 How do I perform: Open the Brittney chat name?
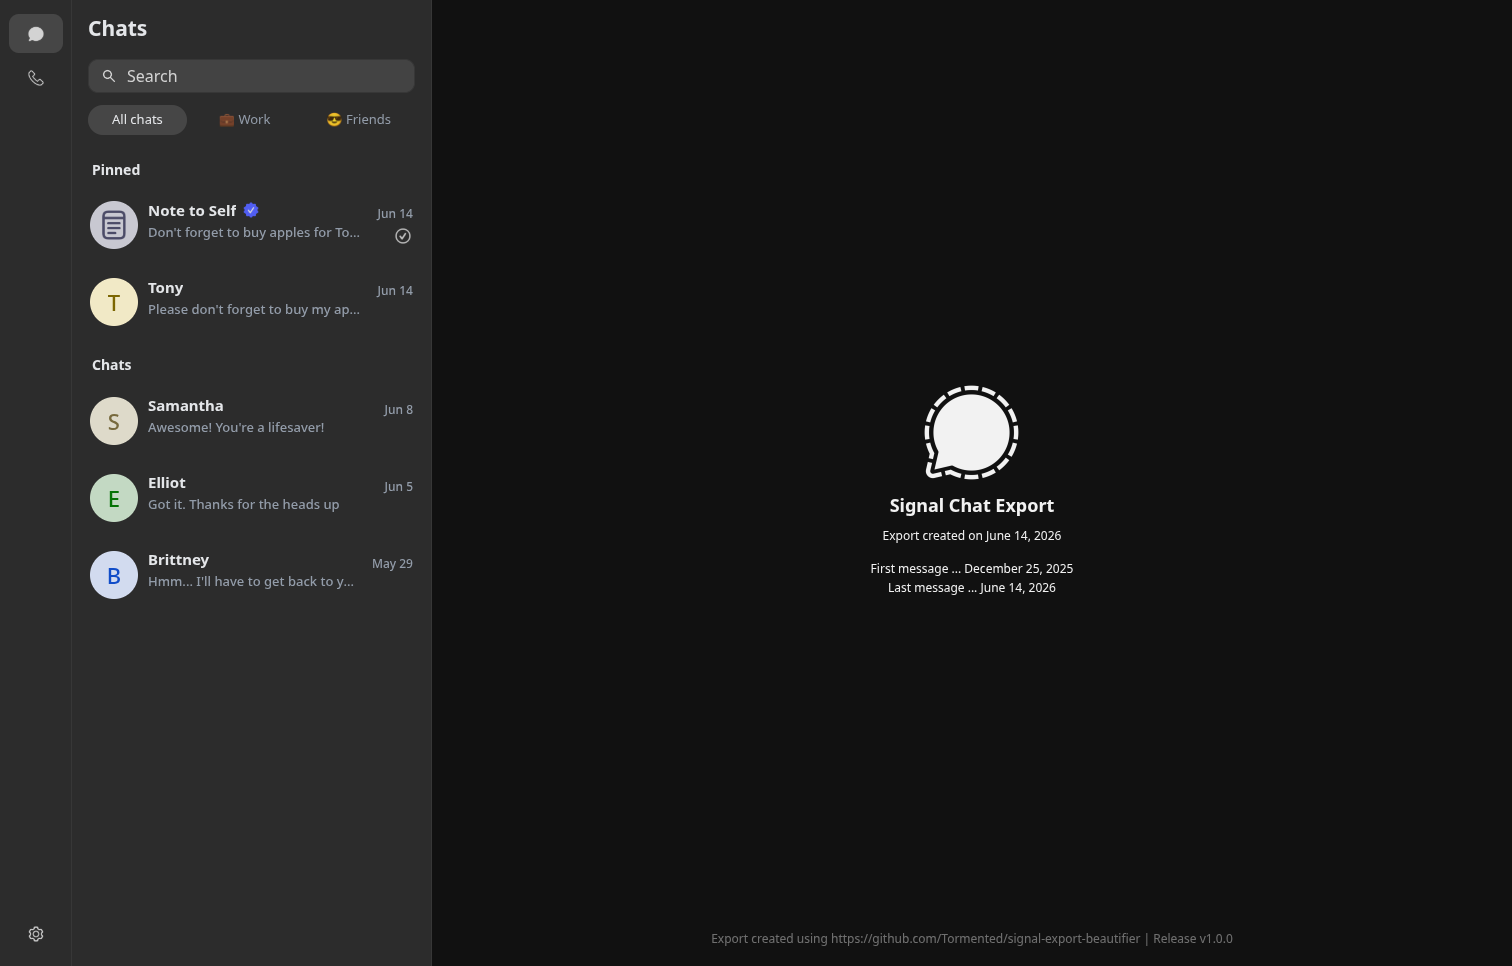click(x=178, y=560)
